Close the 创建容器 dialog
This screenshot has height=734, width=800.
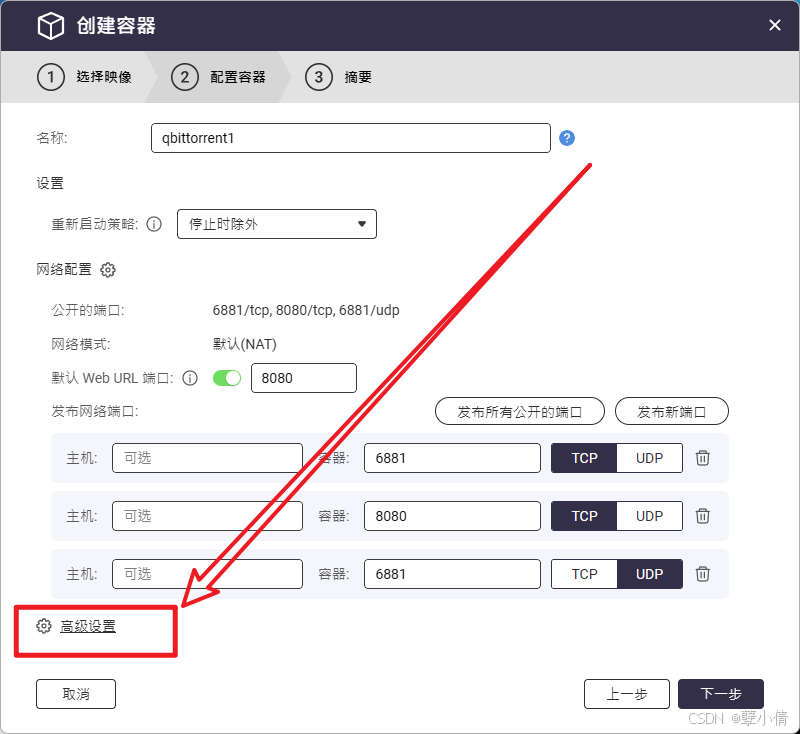pos(774,25)
